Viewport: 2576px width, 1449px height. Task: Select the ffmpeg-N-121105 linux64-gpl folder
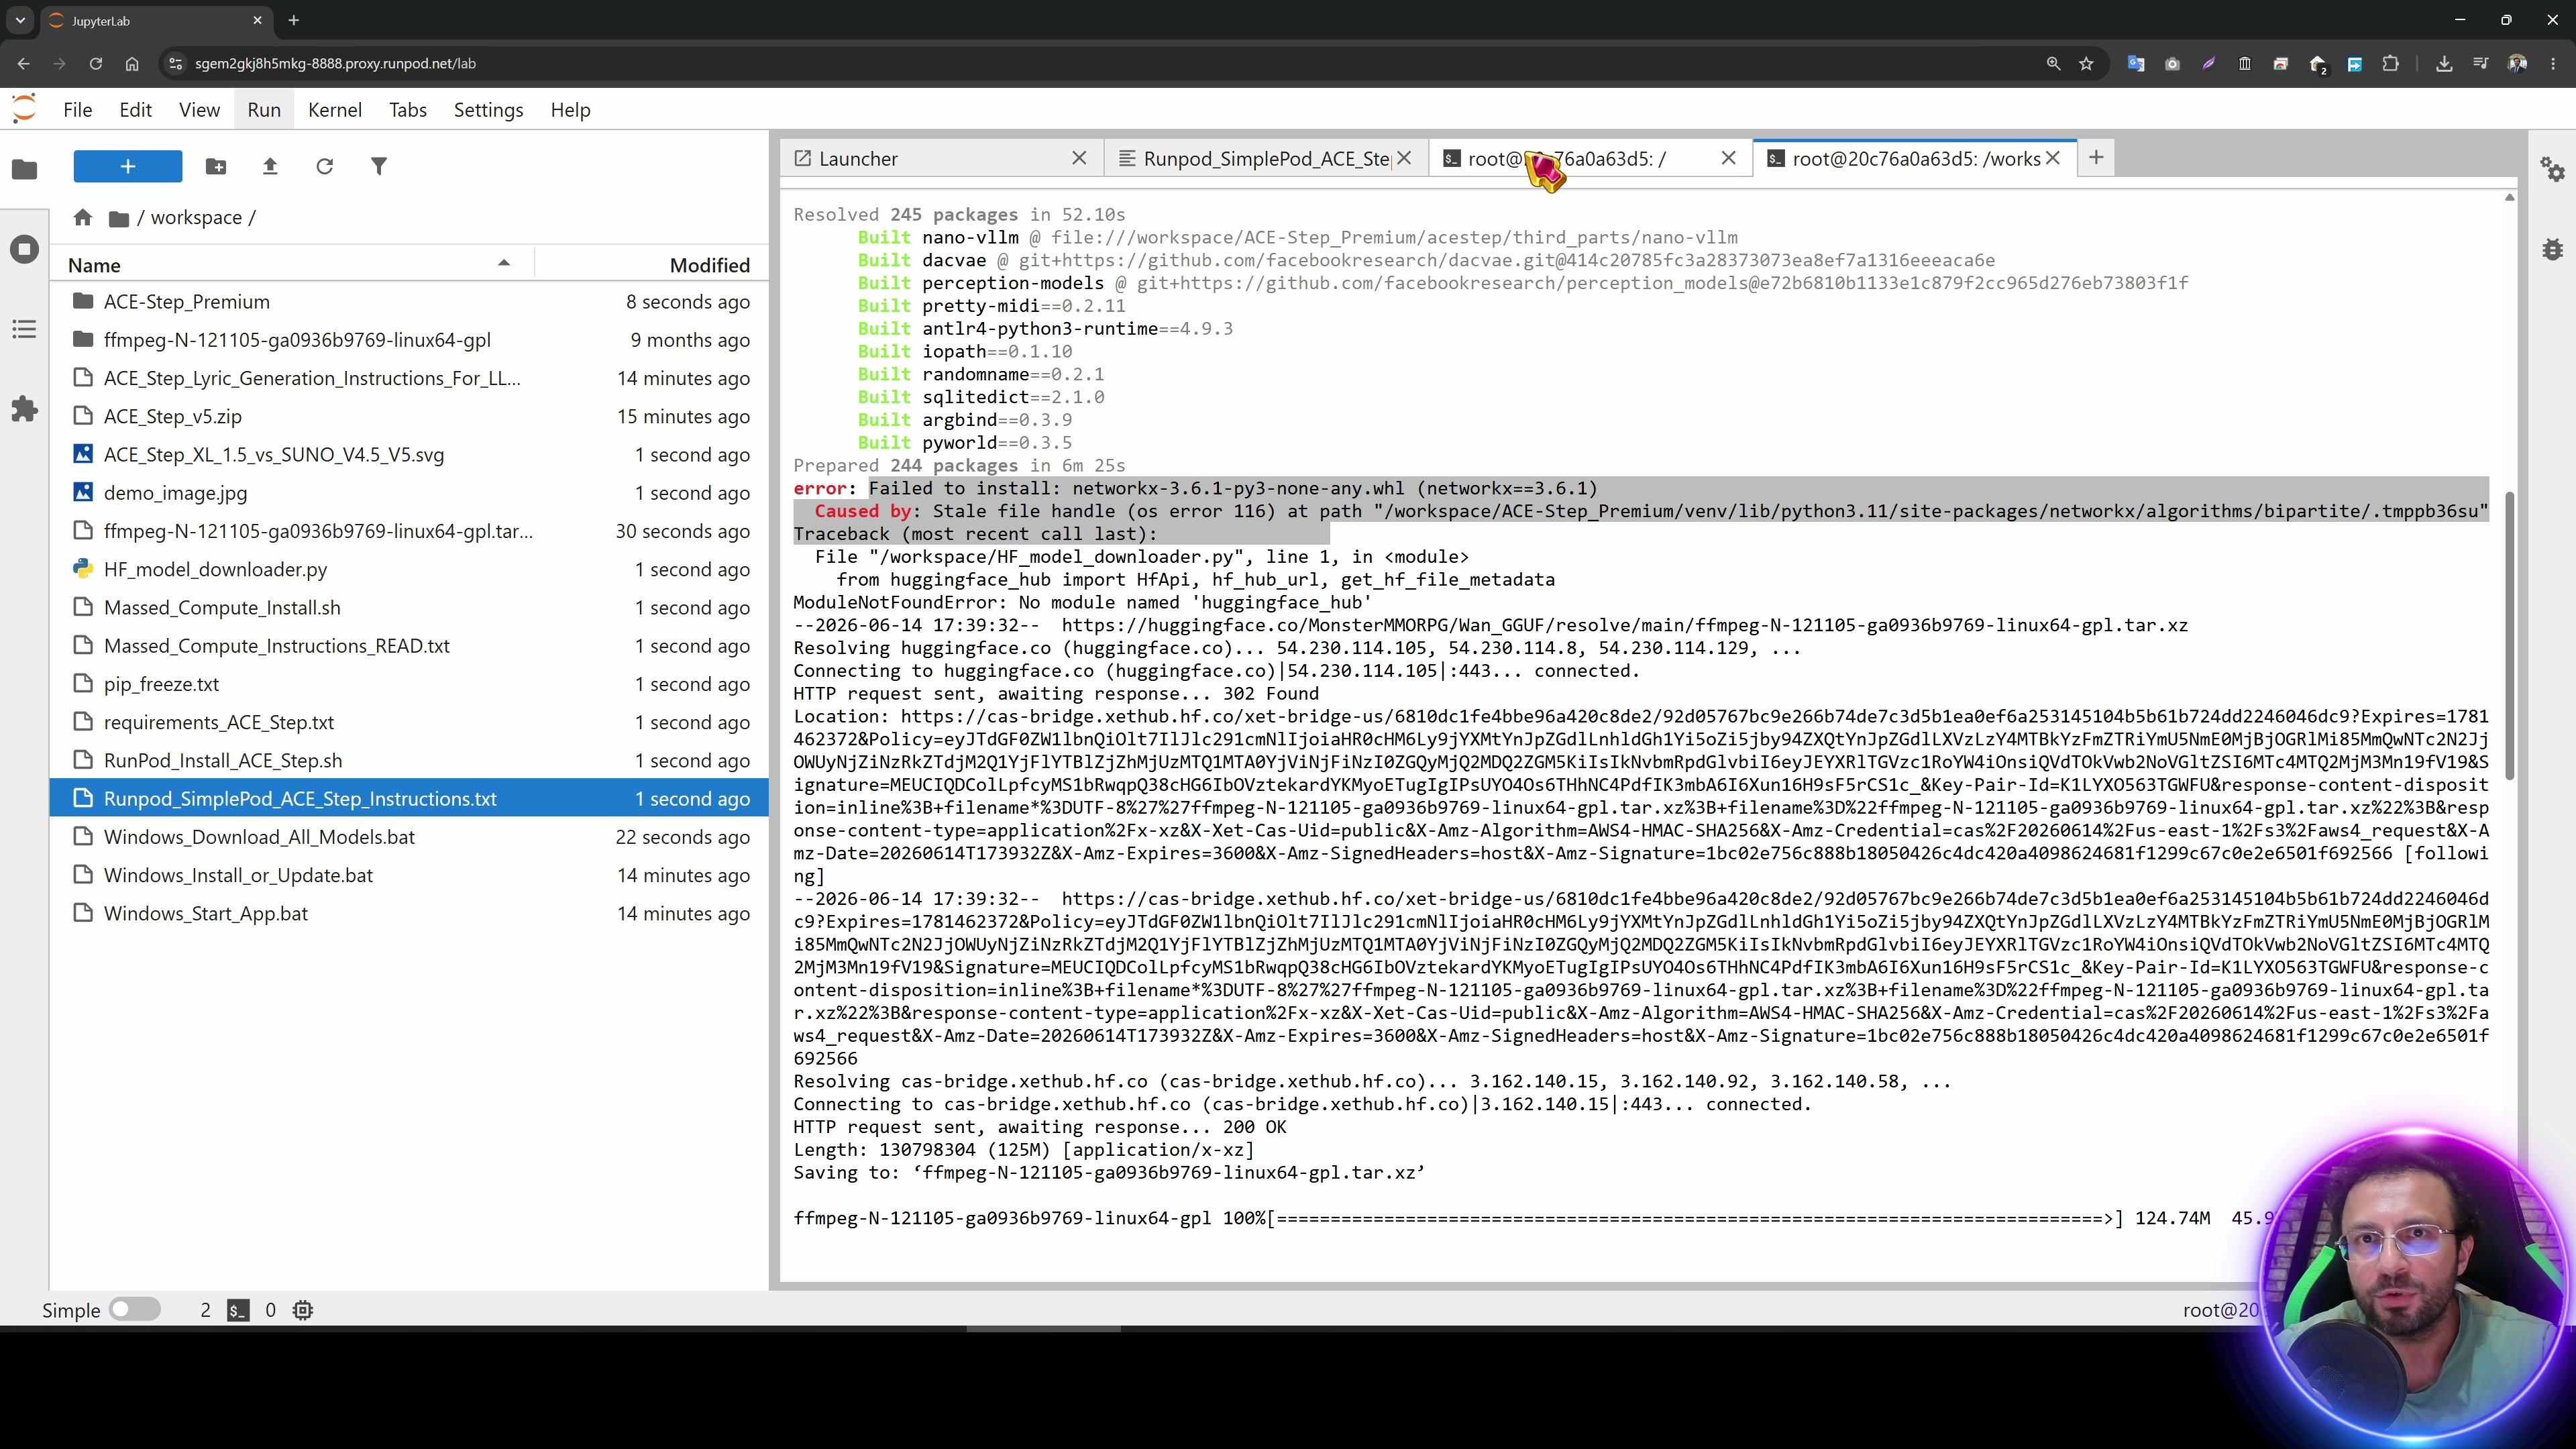(x=410, y=340)
